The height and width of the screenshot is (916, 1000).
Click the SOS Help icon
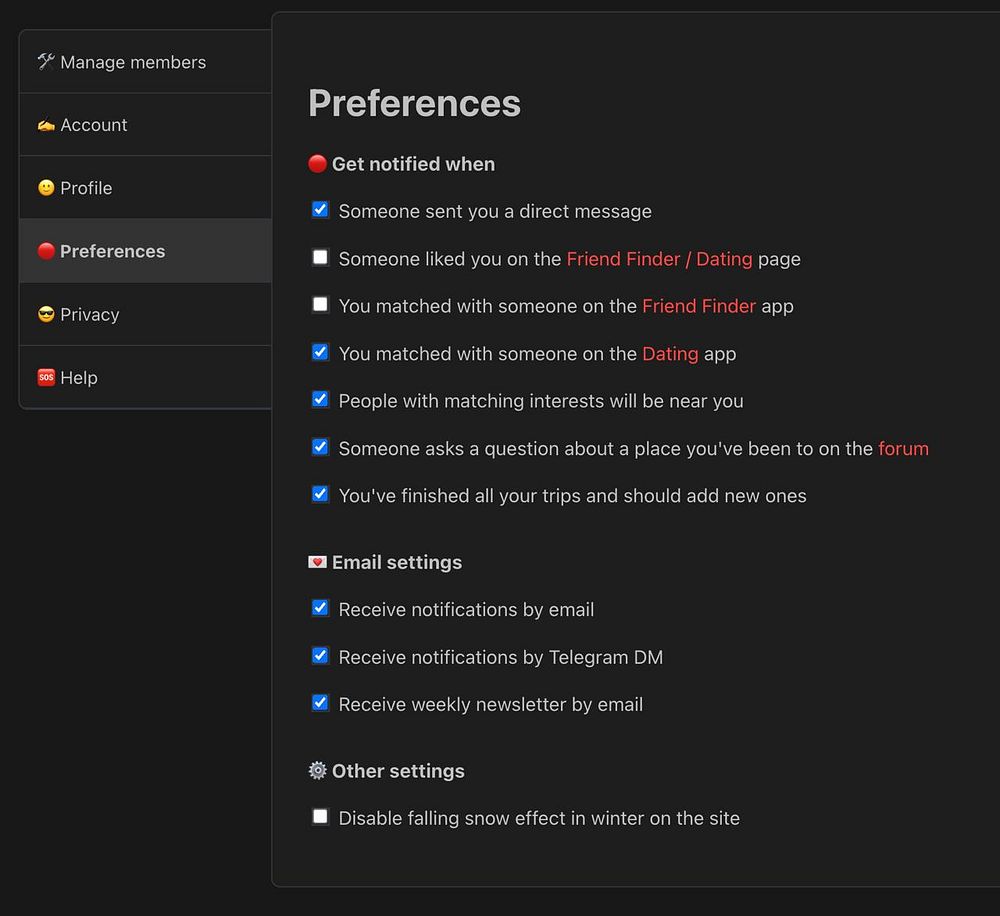tap(46, 377)
